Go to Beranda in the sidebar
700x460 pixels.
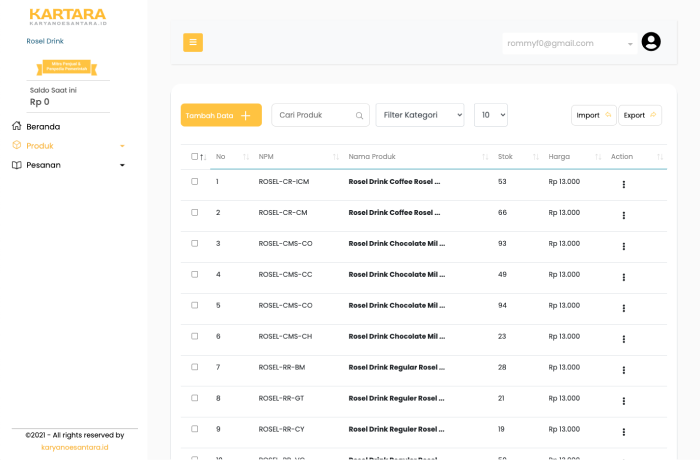[43, 126]
